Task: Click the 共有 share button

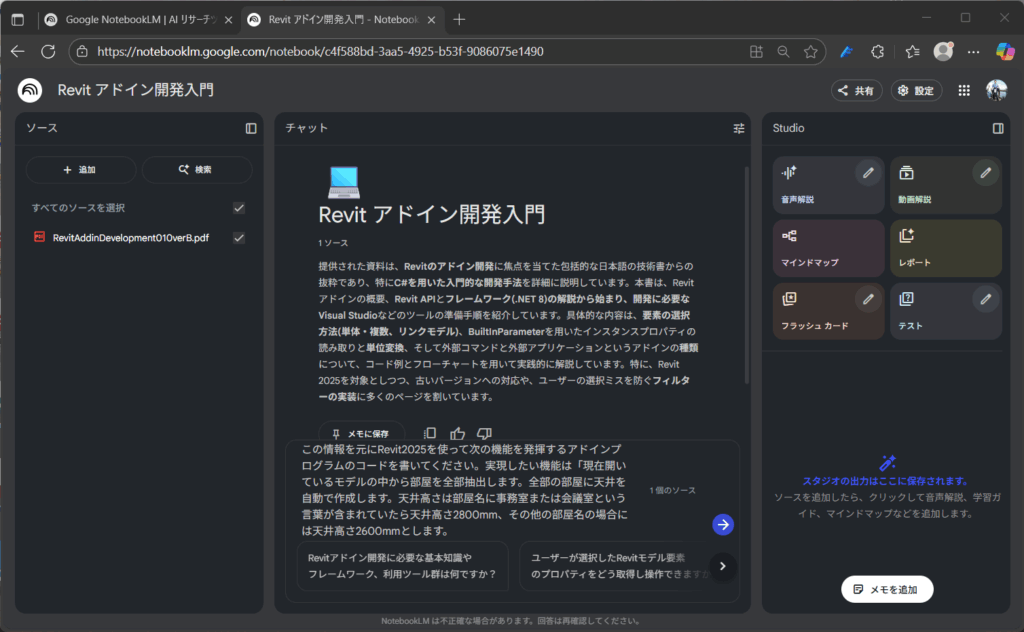Action: [x=856, y=90]
